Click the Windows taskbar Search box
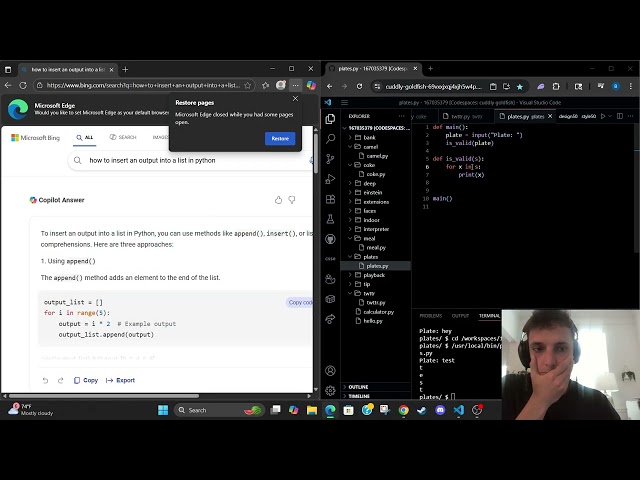Screen dimensions: 640x480 coord(219,410)
